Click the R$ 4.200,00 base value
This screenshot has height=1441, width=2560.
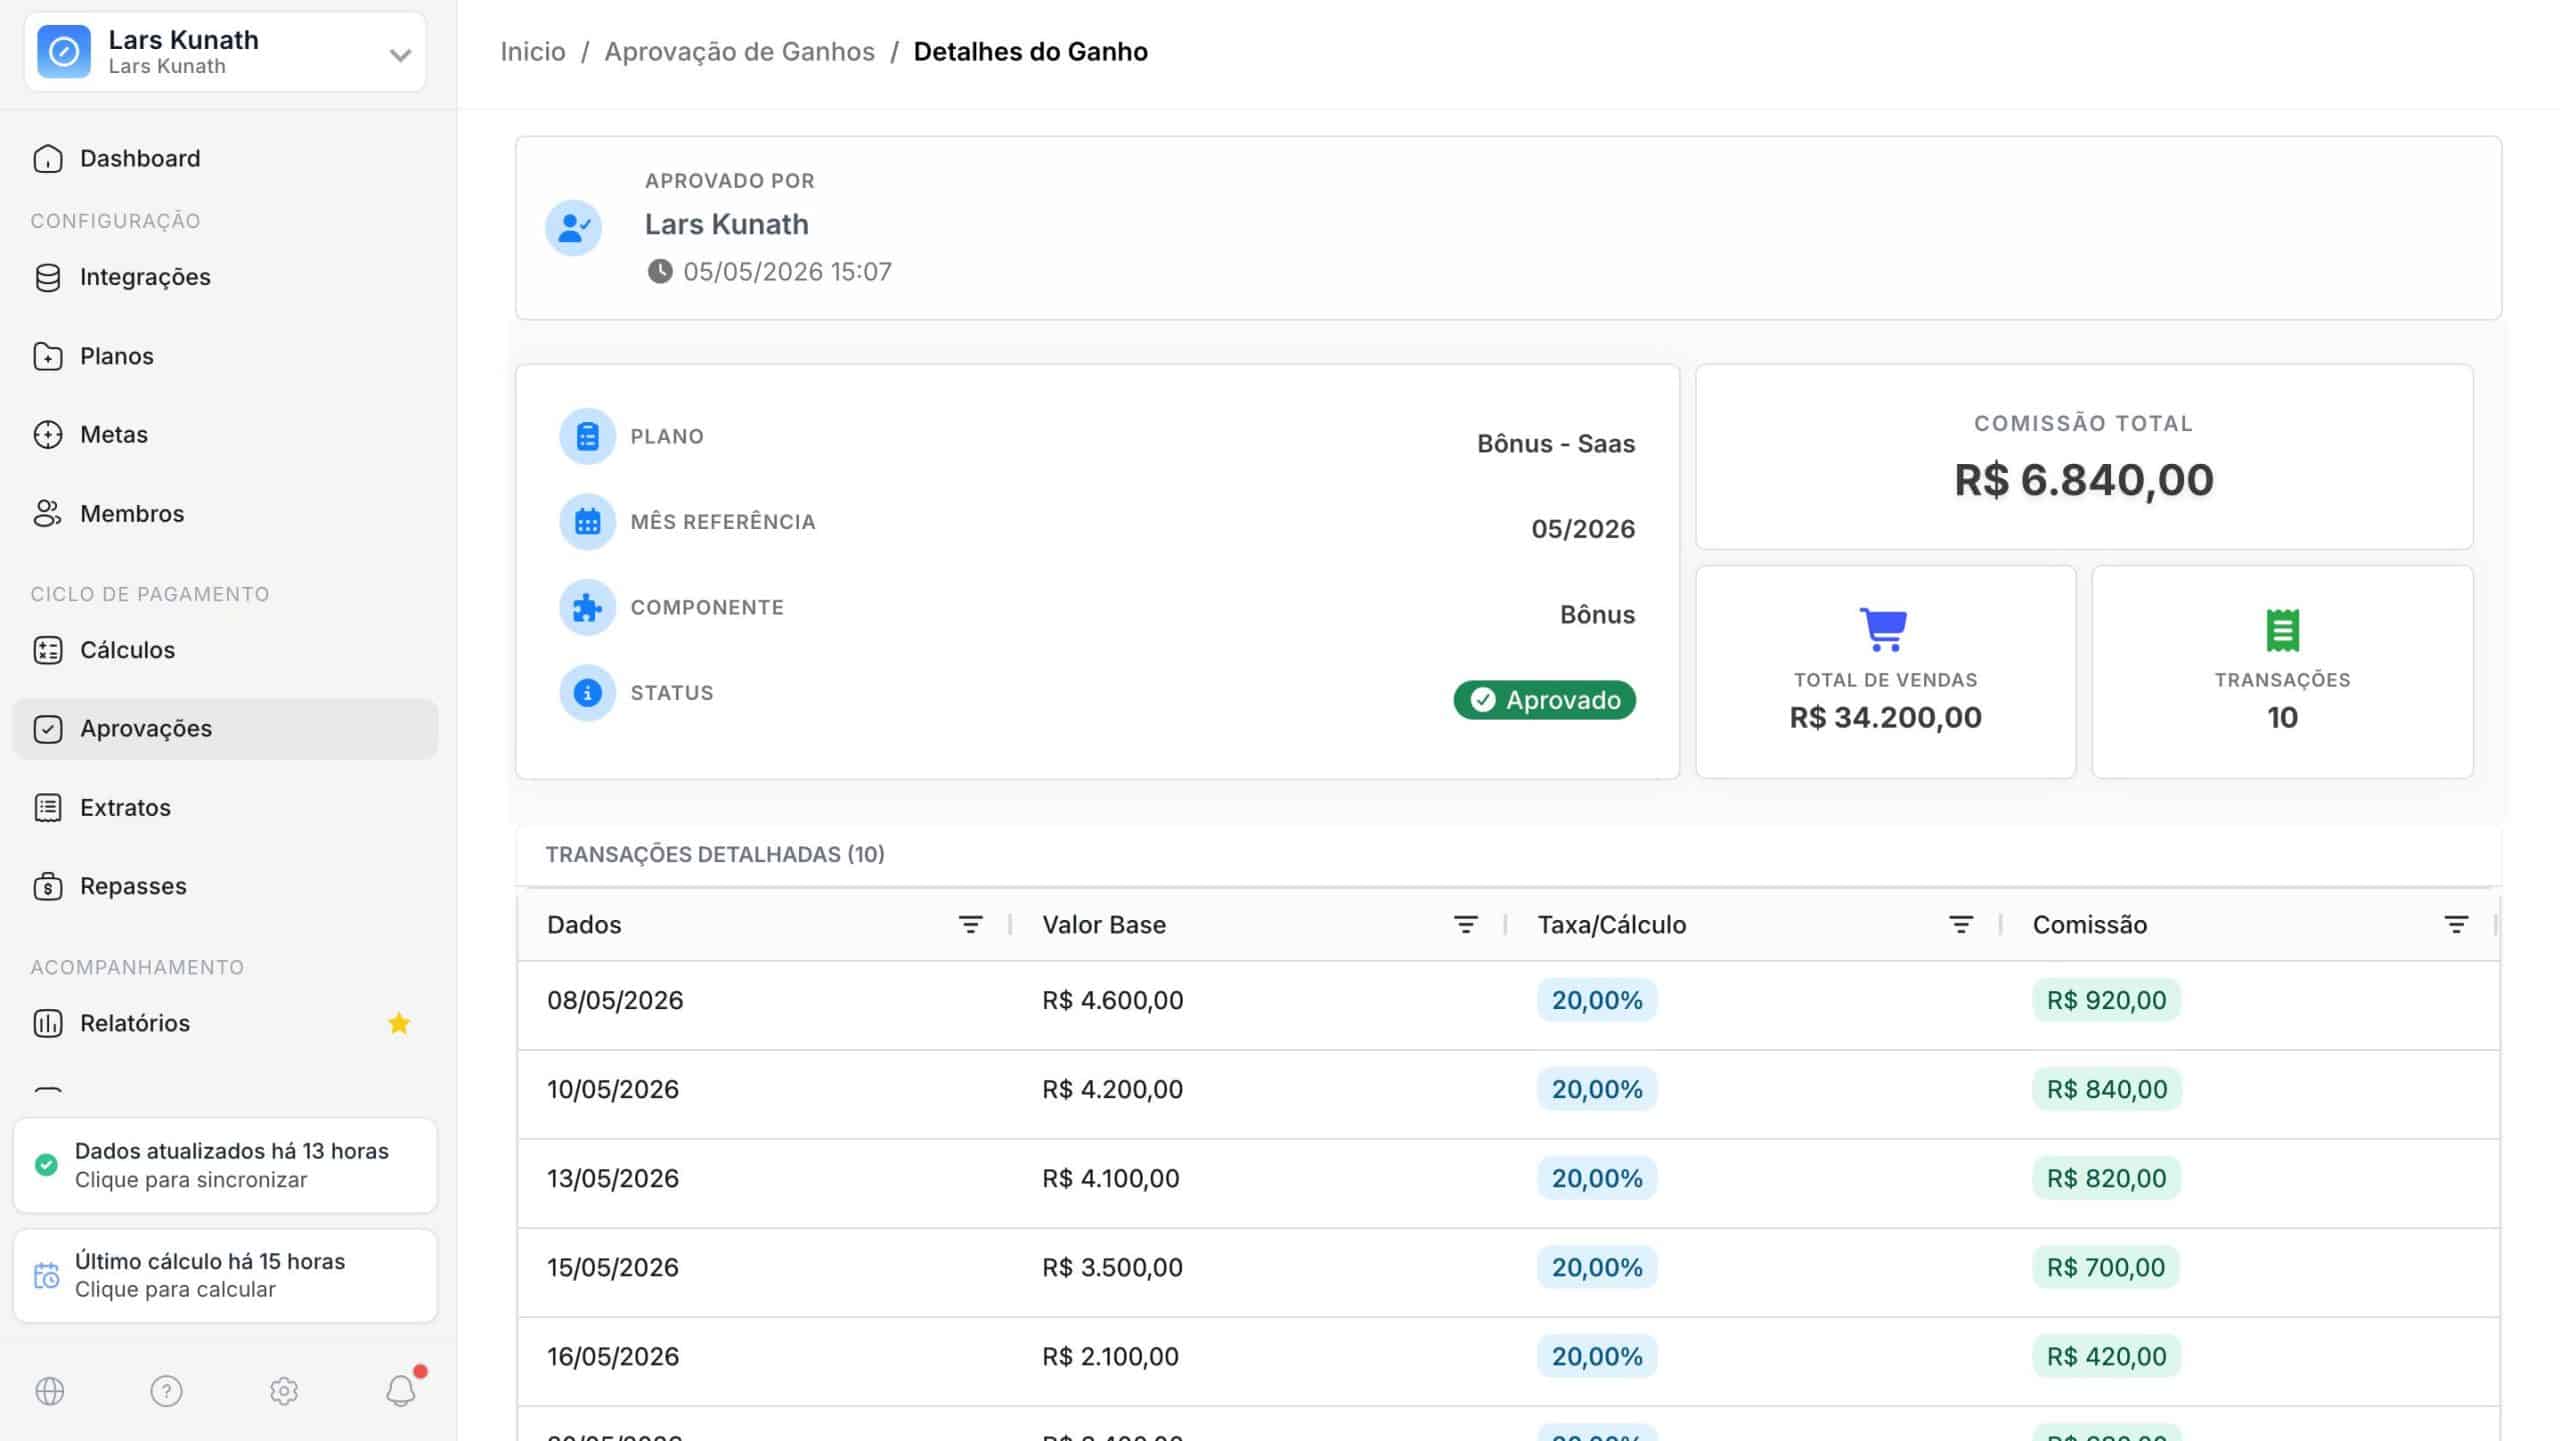point(1112,1089)
